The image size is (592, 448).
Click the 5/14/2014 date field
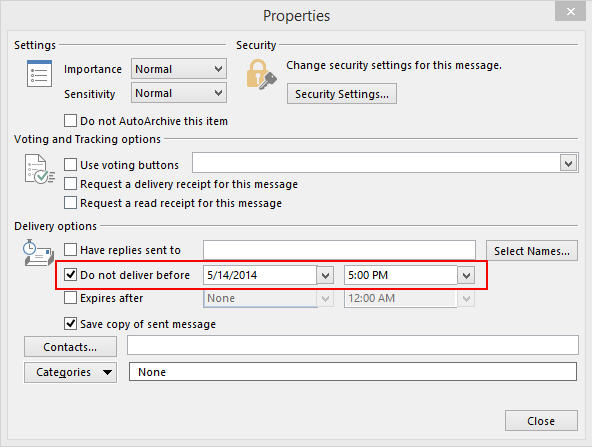click(260, 275)
